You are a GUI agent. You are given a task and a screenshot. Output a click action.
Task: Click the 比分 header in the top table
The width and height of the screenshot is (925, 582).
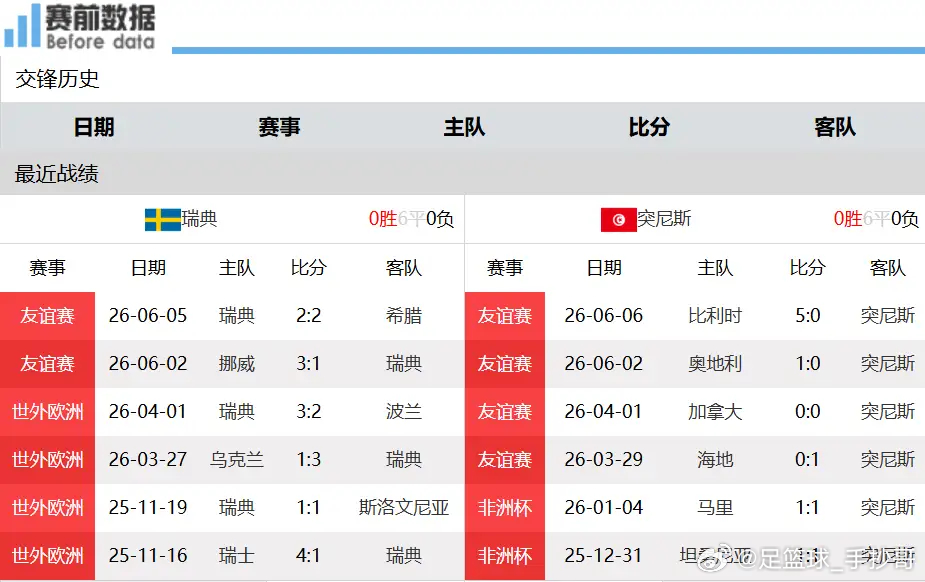point(649,127)
